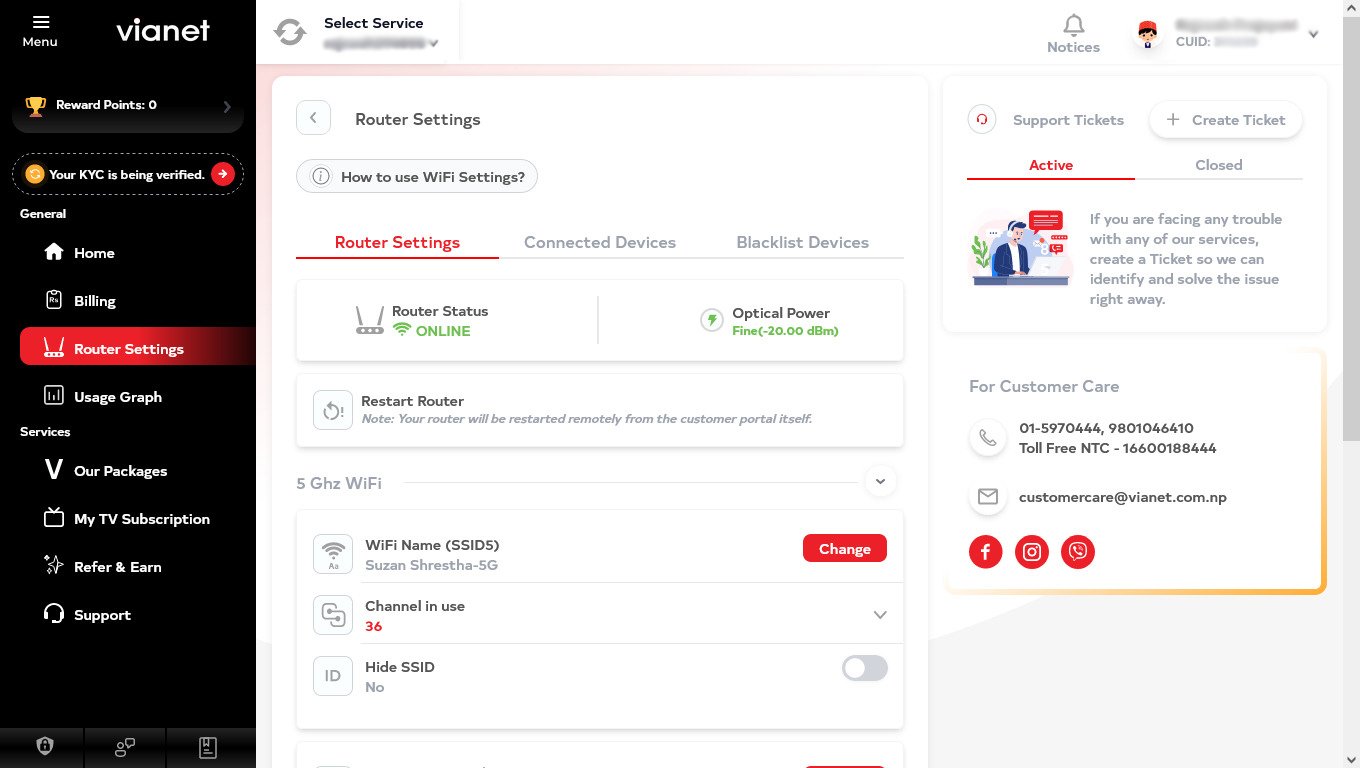Toggle the Hide SSID switch
The height and width of the screenshot is (768, 1360).
[864, 668]
